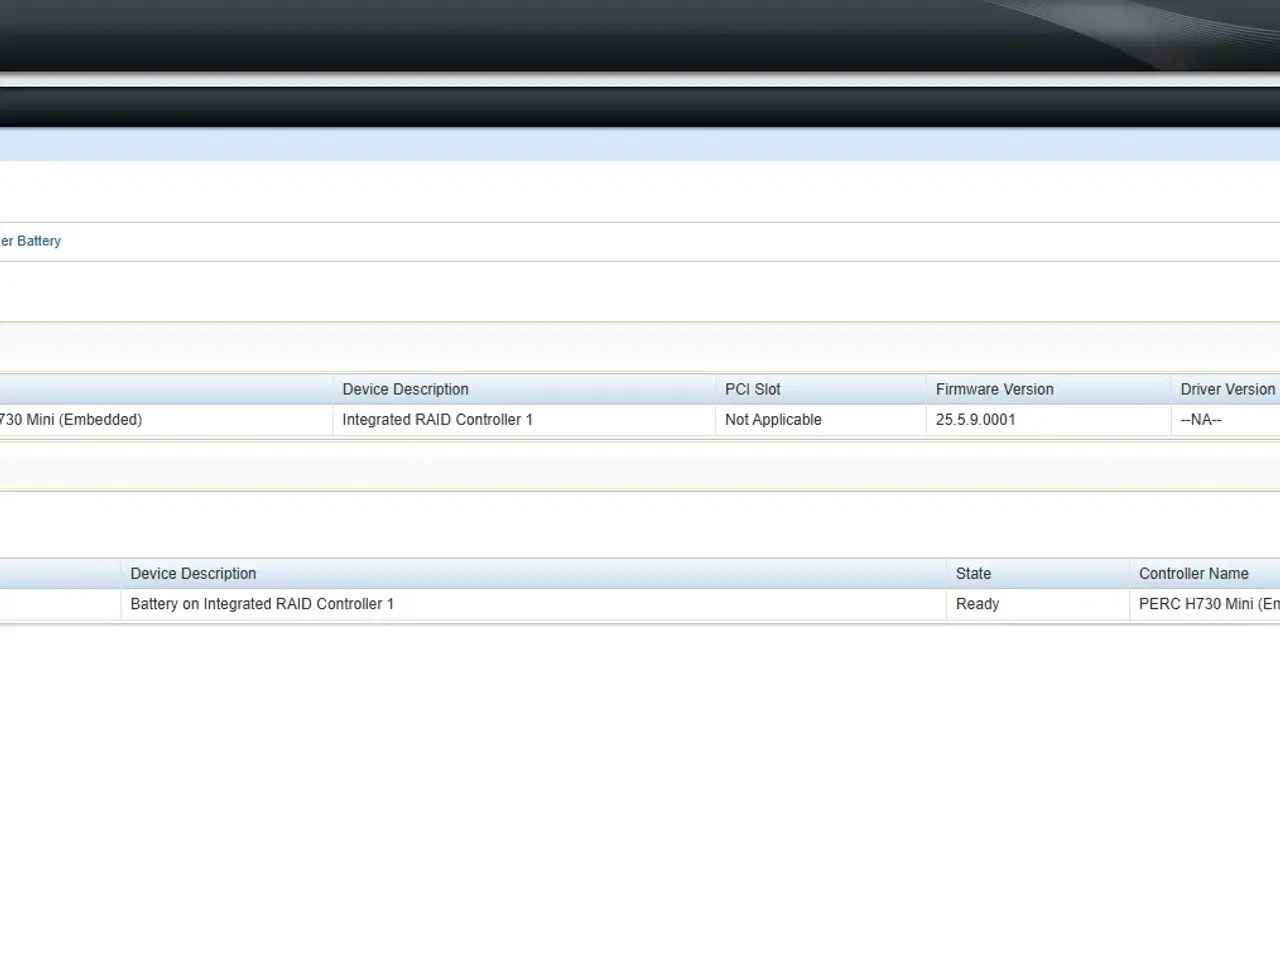Sort by the Firmware Version column
This screenshot has width=1280, height=960.
pos(994,389)
